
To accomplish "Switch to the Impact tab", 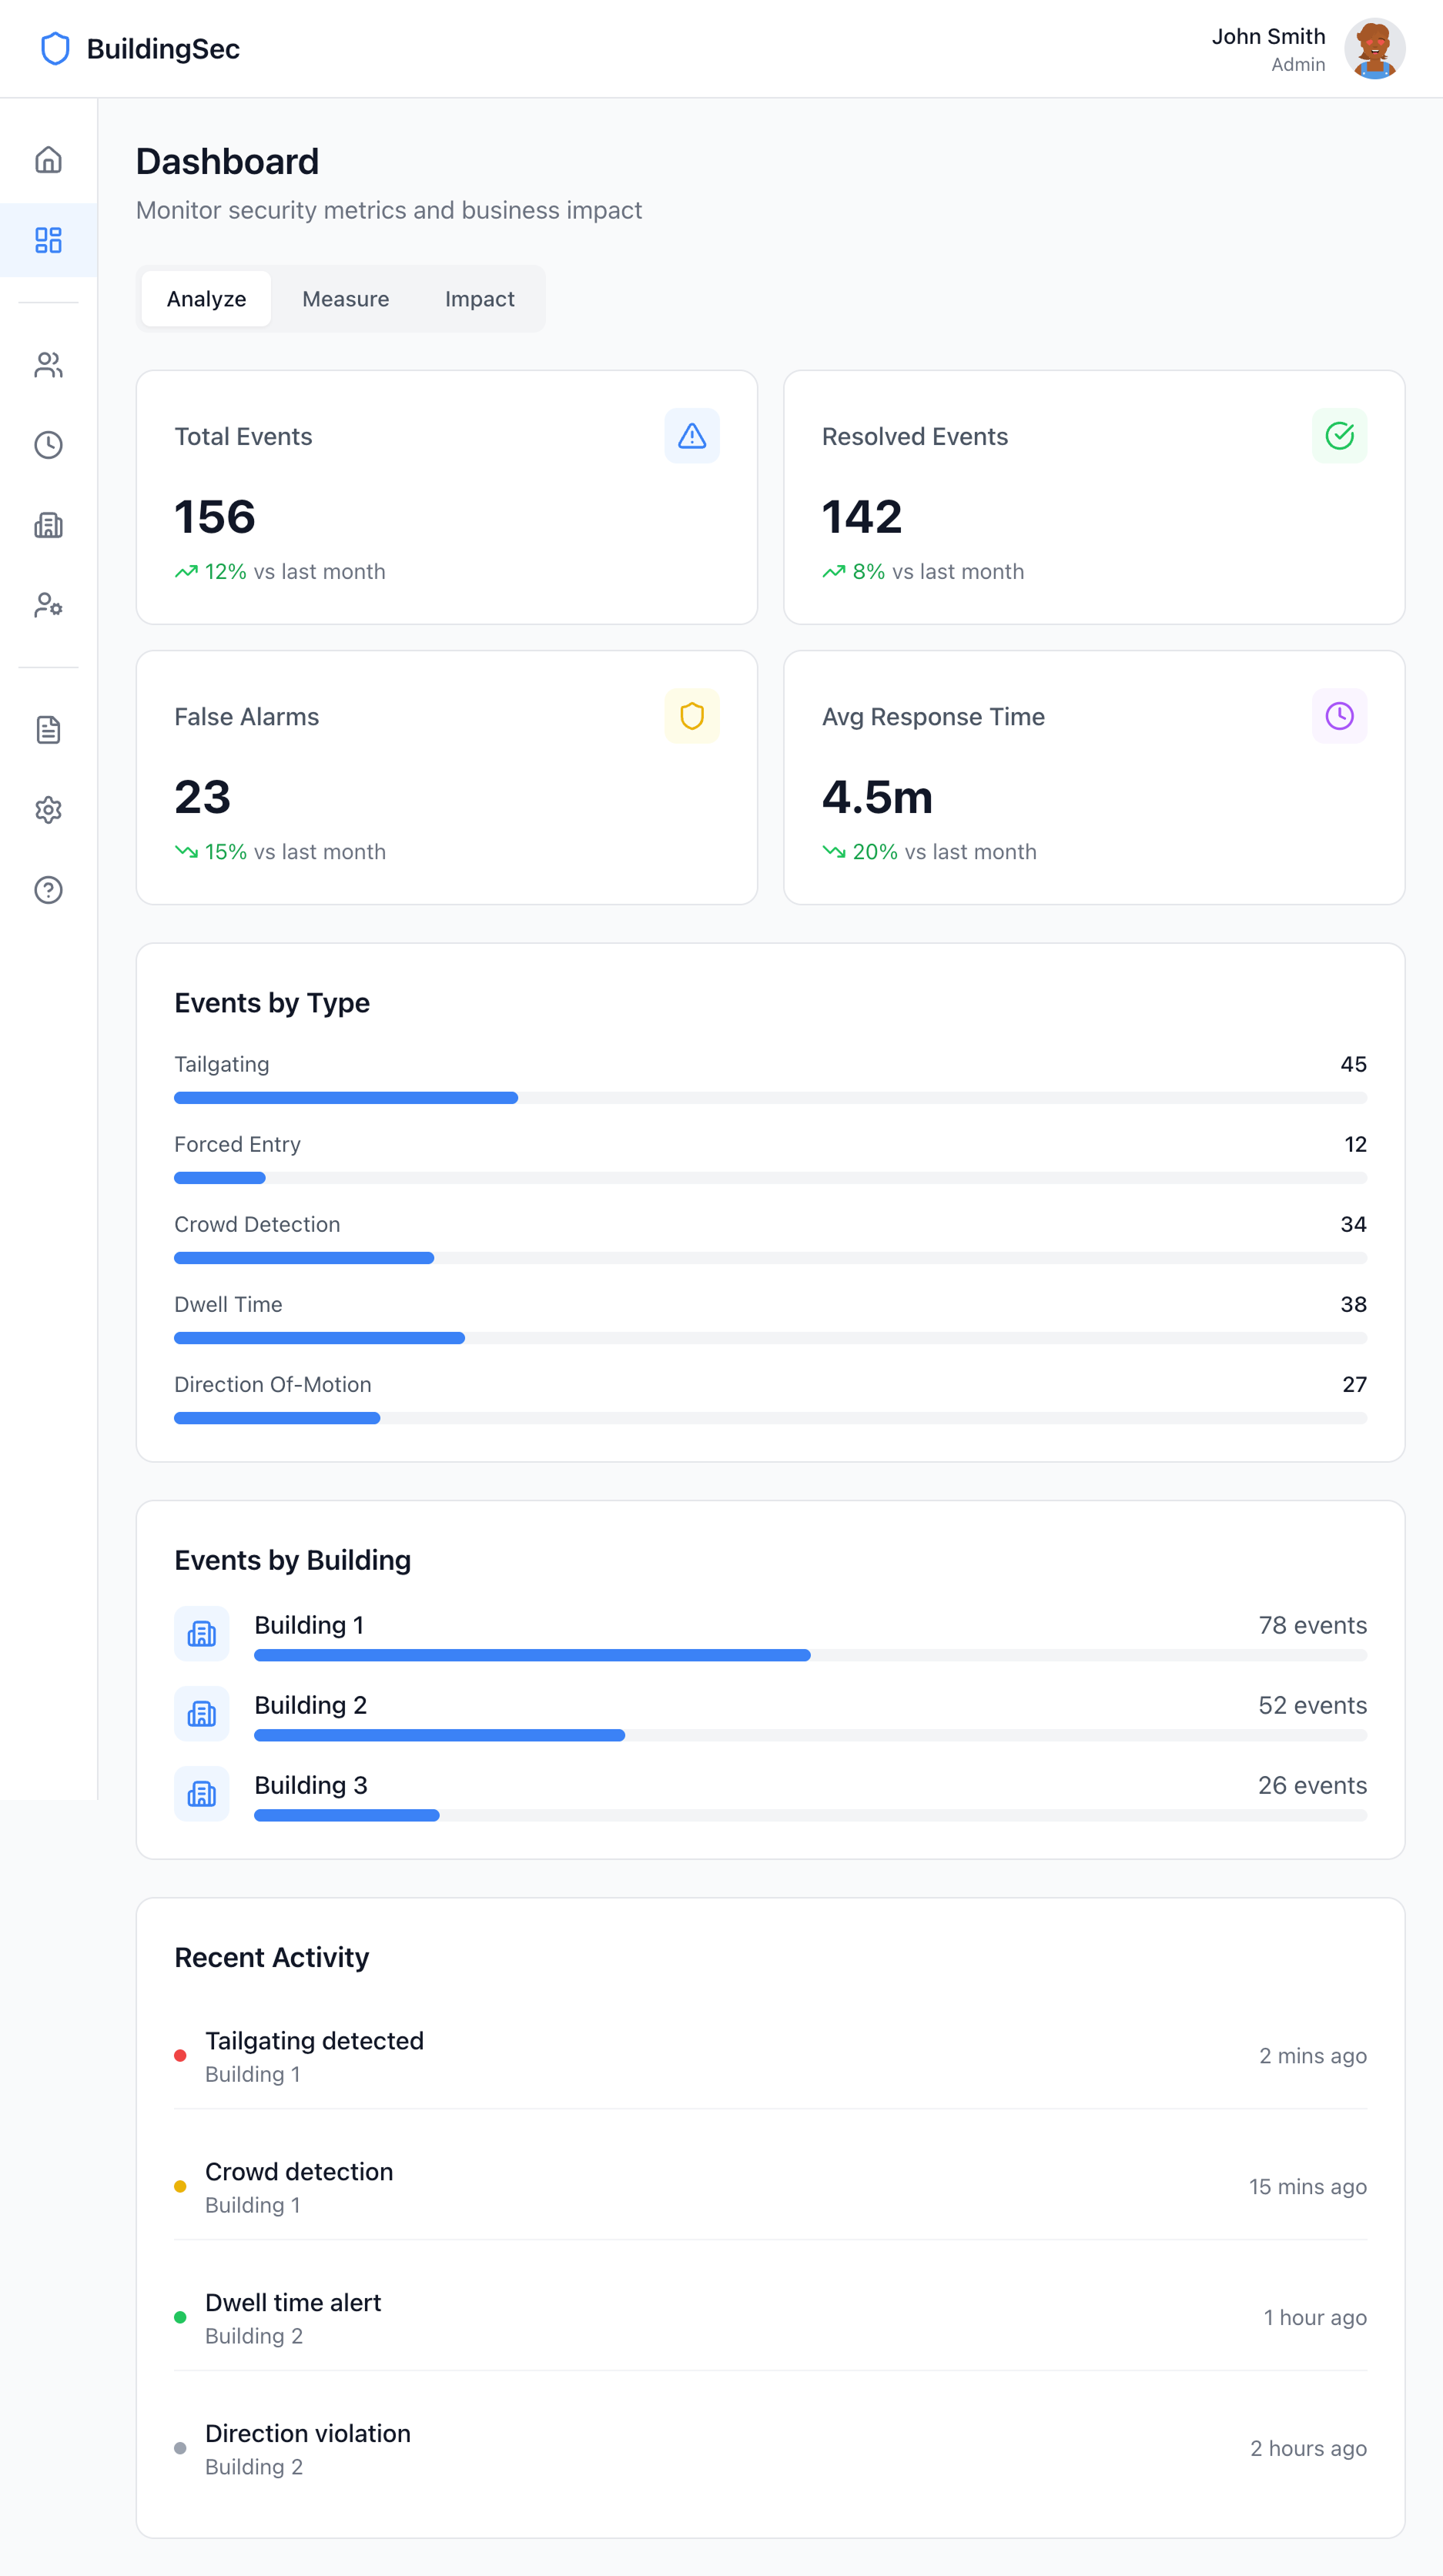I will (480, 299).
